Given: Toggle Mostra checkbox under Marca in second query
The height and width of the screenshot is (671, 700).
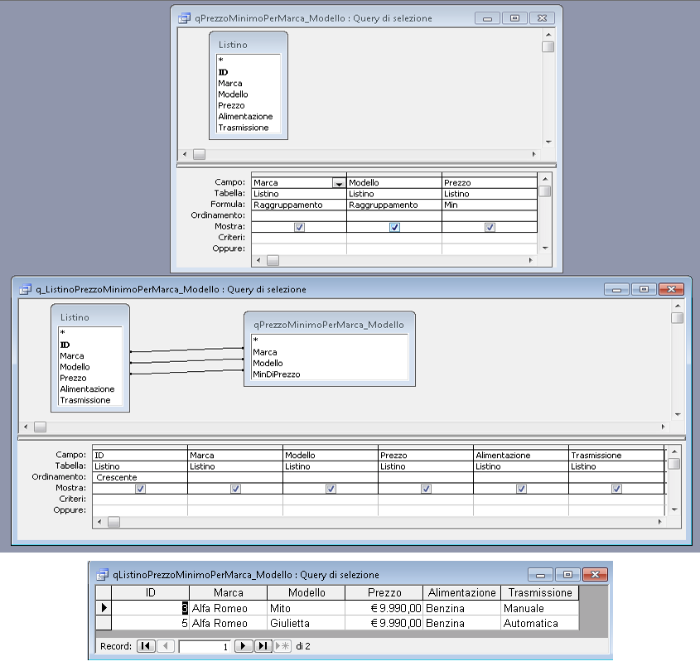Looking at the screenshot, I should 235,488.
